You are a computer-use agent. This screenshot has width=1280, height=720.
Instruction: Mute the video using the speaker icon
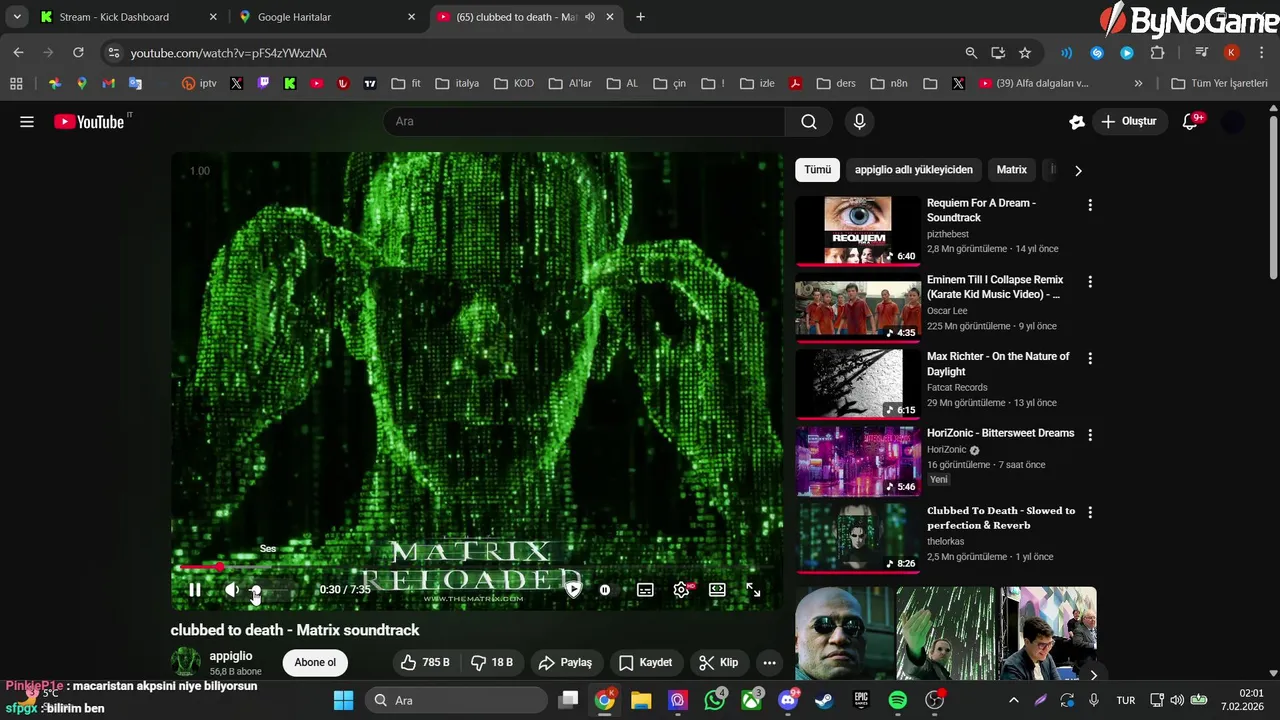[x=231, y=590]
